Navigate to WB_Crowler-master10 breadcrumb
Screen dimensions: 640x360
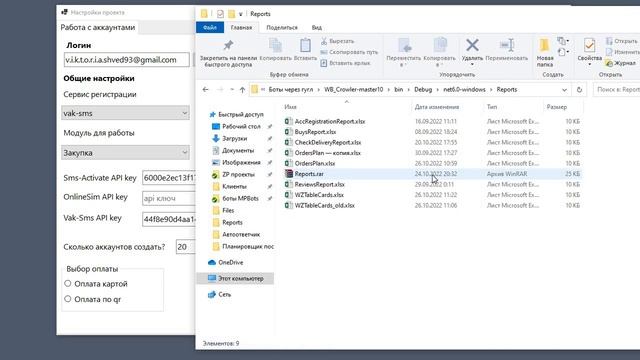point(353,89)
